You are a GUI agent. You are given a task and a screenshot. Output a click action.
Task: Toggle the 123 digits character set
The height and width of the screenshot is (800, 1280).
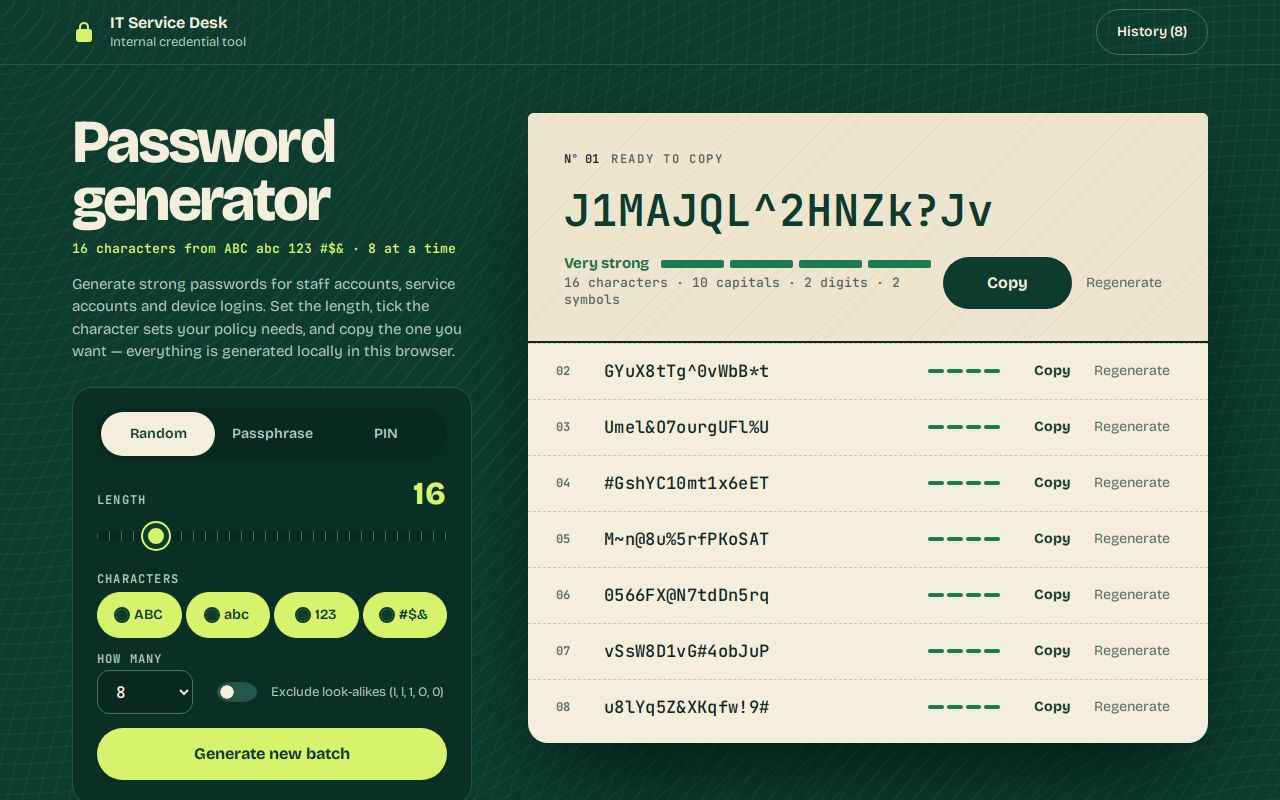(x=316, y=615)
